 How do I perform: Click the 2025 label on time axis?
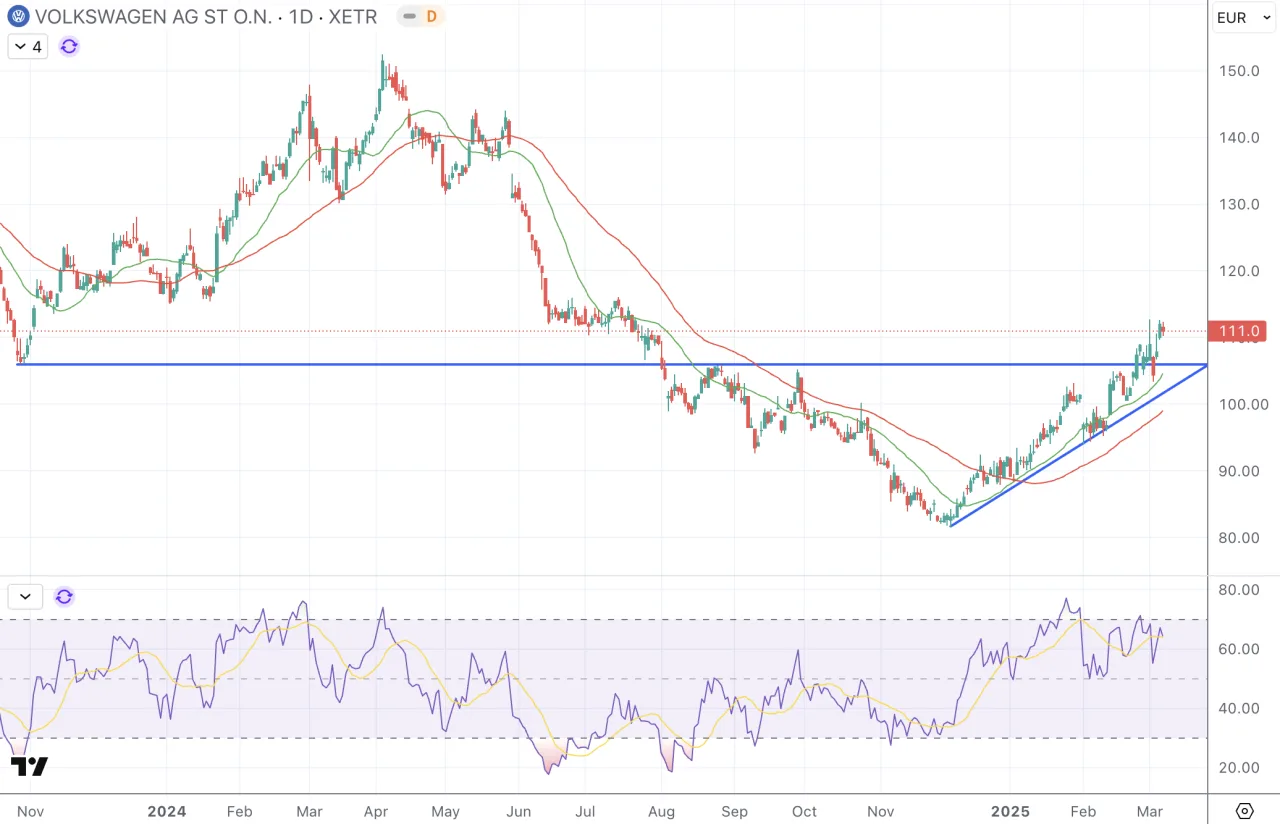pos(1010,811)
